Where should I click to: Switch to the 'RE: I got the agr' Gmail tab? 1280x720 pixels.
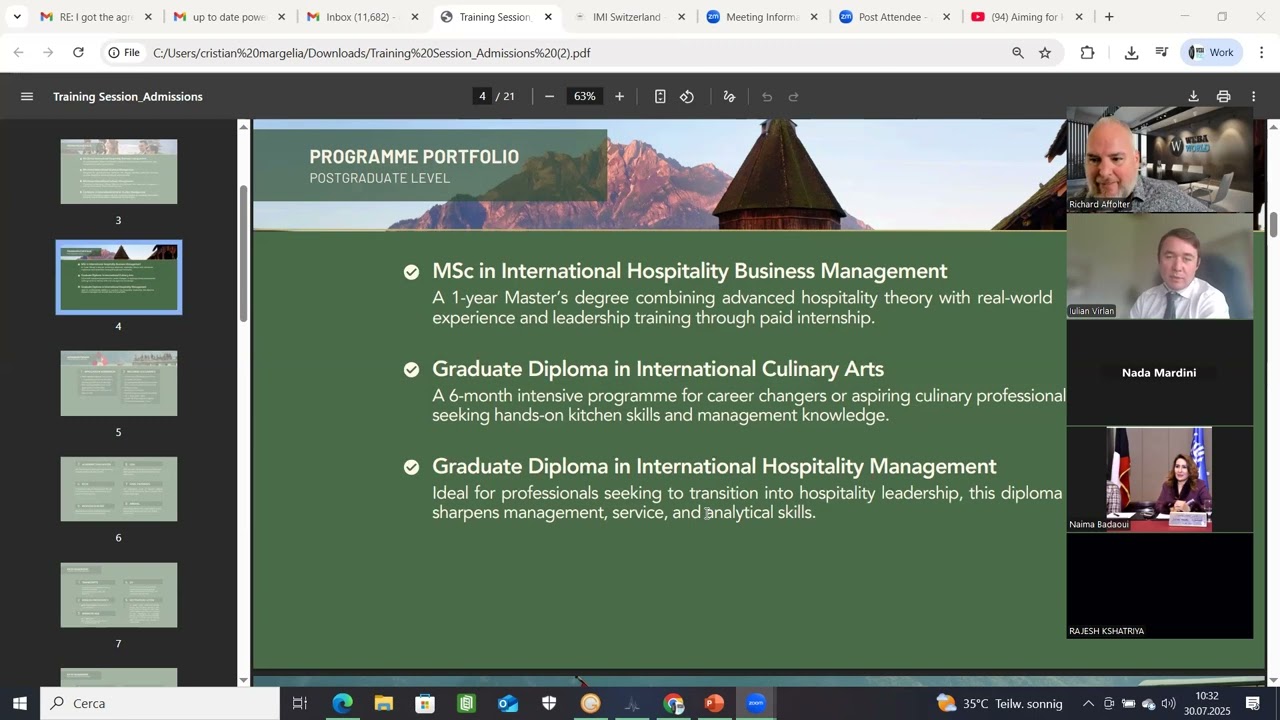click(95, 17)
